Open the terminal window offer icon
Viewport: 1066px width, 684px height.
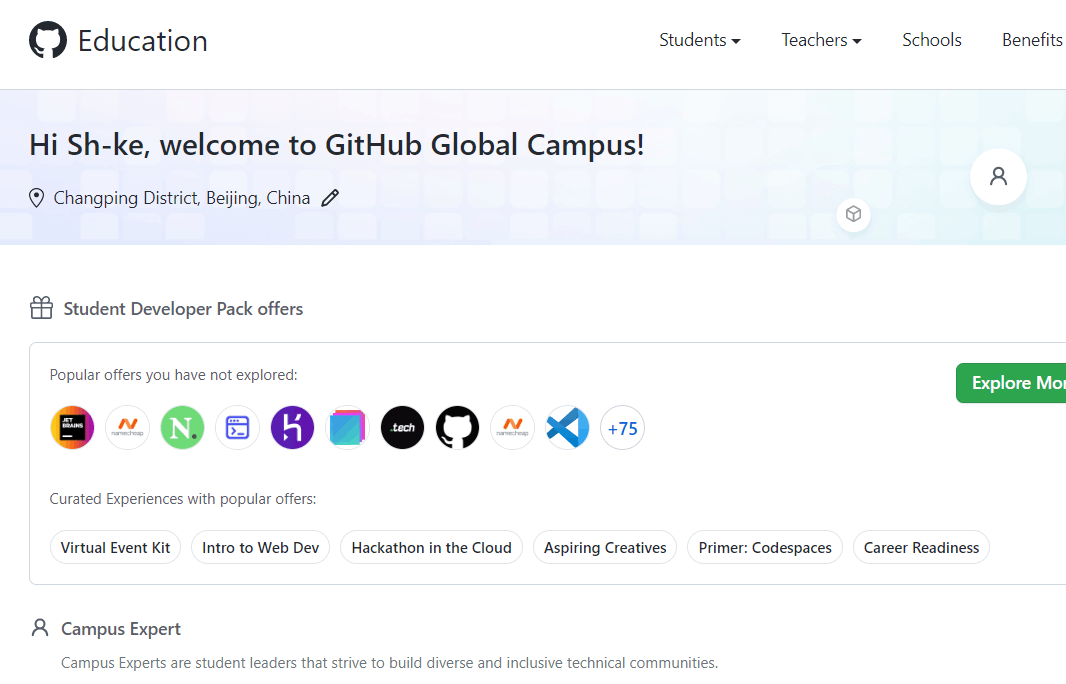coord(237,428)
